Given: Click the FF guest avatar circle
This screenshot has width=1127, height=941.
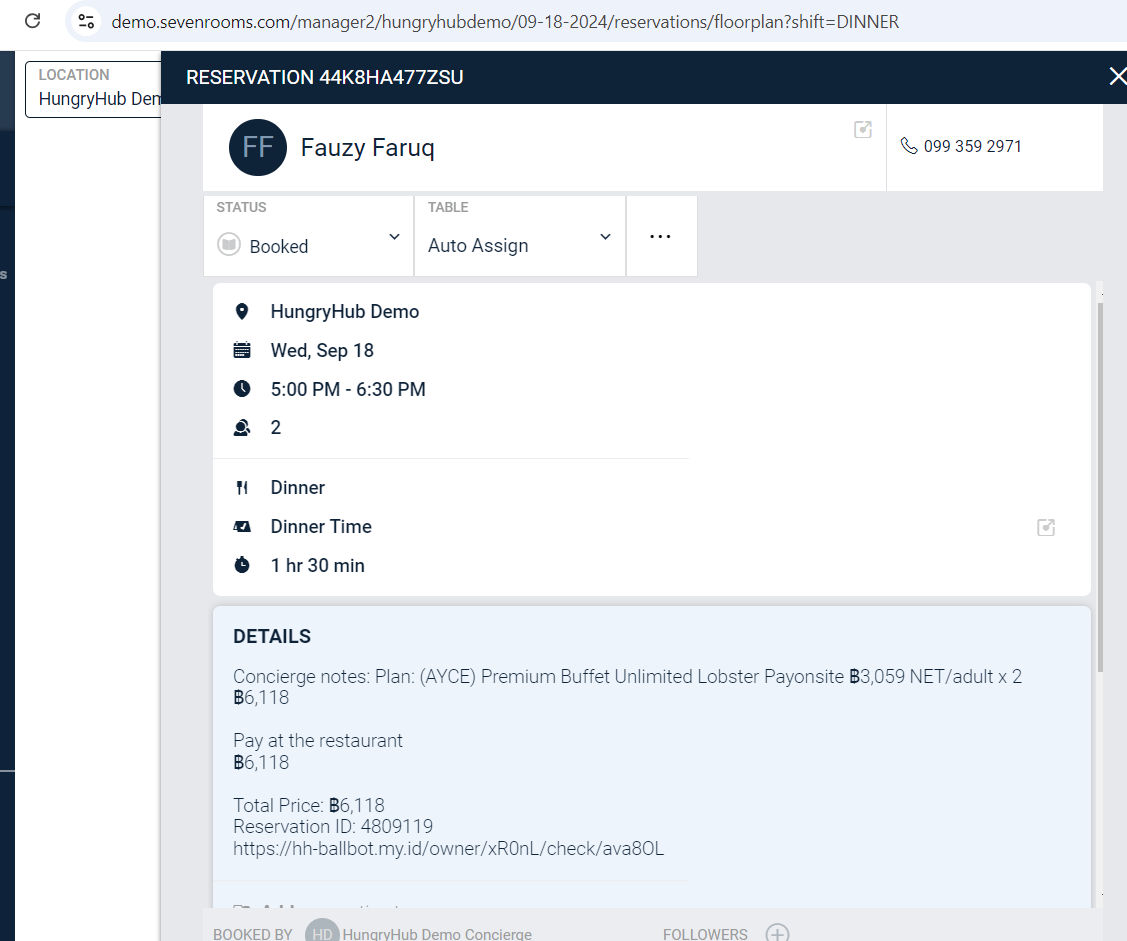Looking at the screenshot, I should 258,148.
